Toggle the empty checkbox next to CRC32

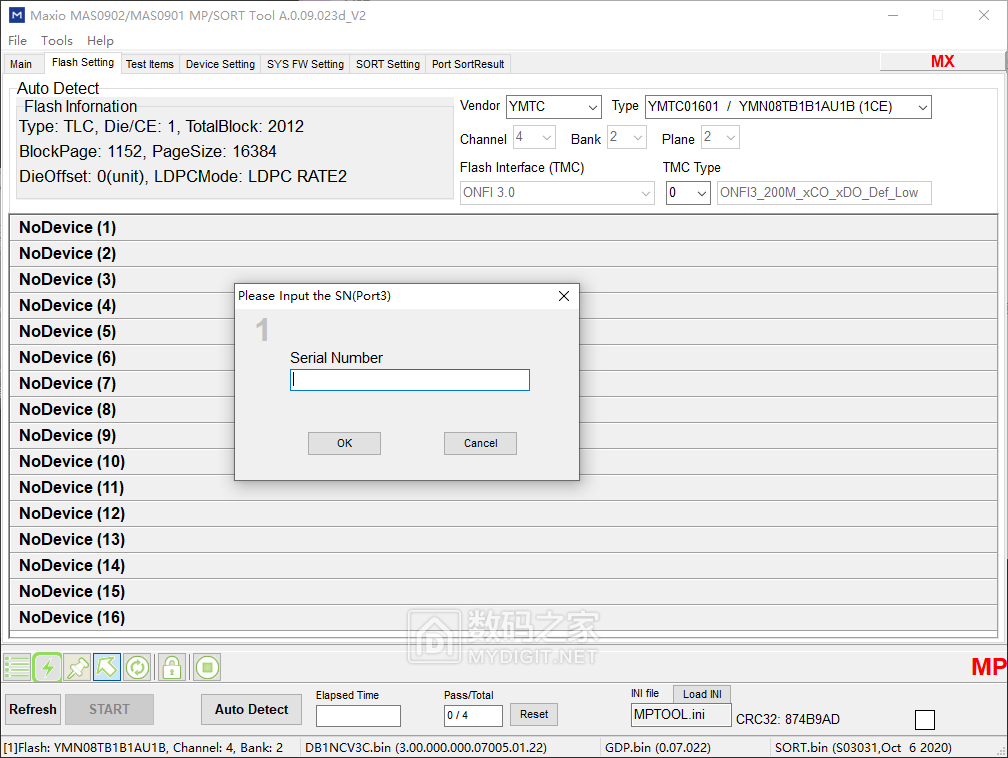pos(924,719)
